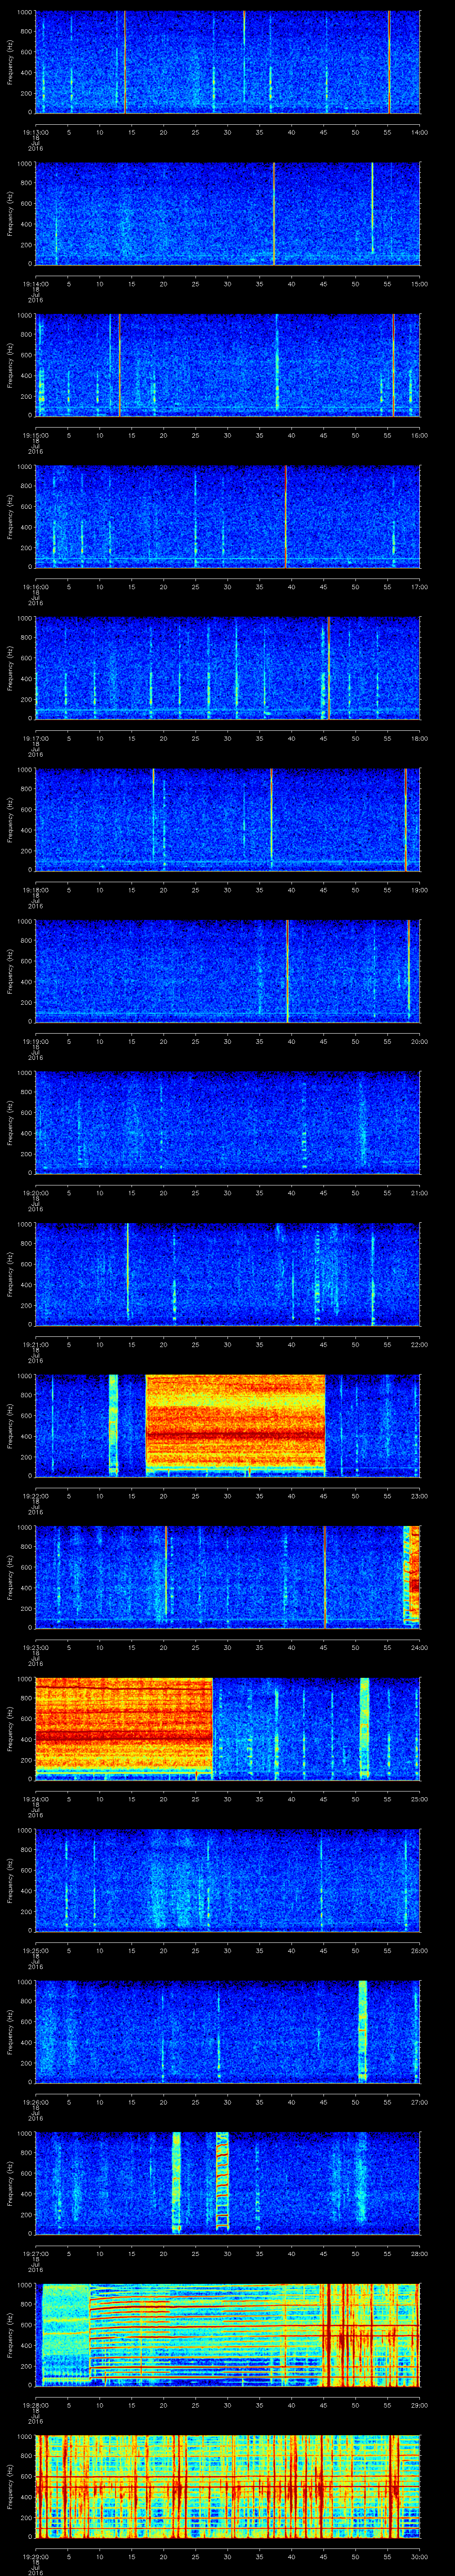Click the 19:13:00 start time label

pyautogui.click(x=36, y=131)
